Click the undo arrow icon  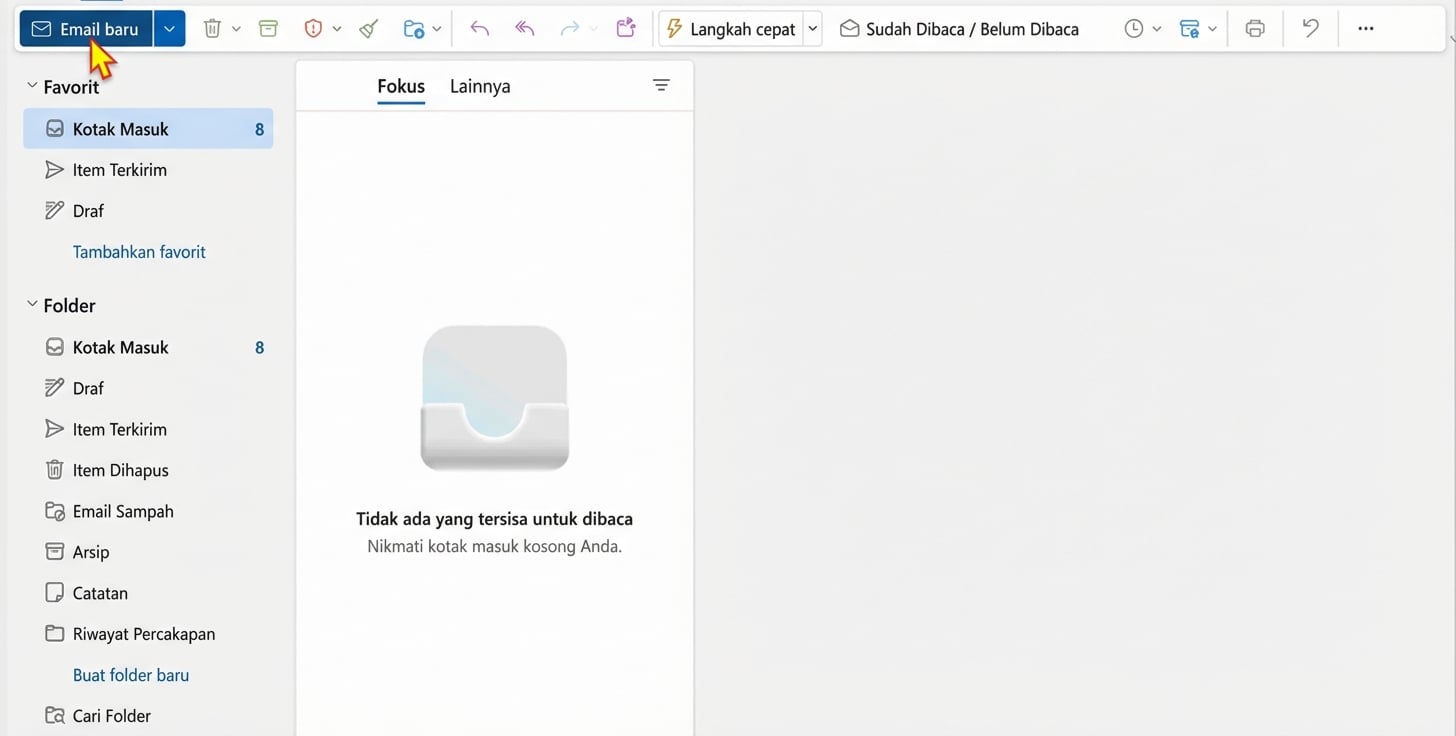[1310, 29]
